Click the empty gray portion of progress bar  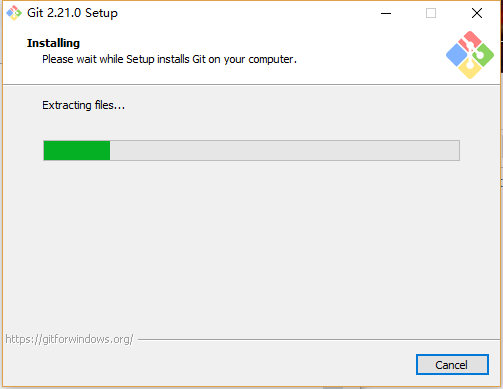[x=285, y=150]
